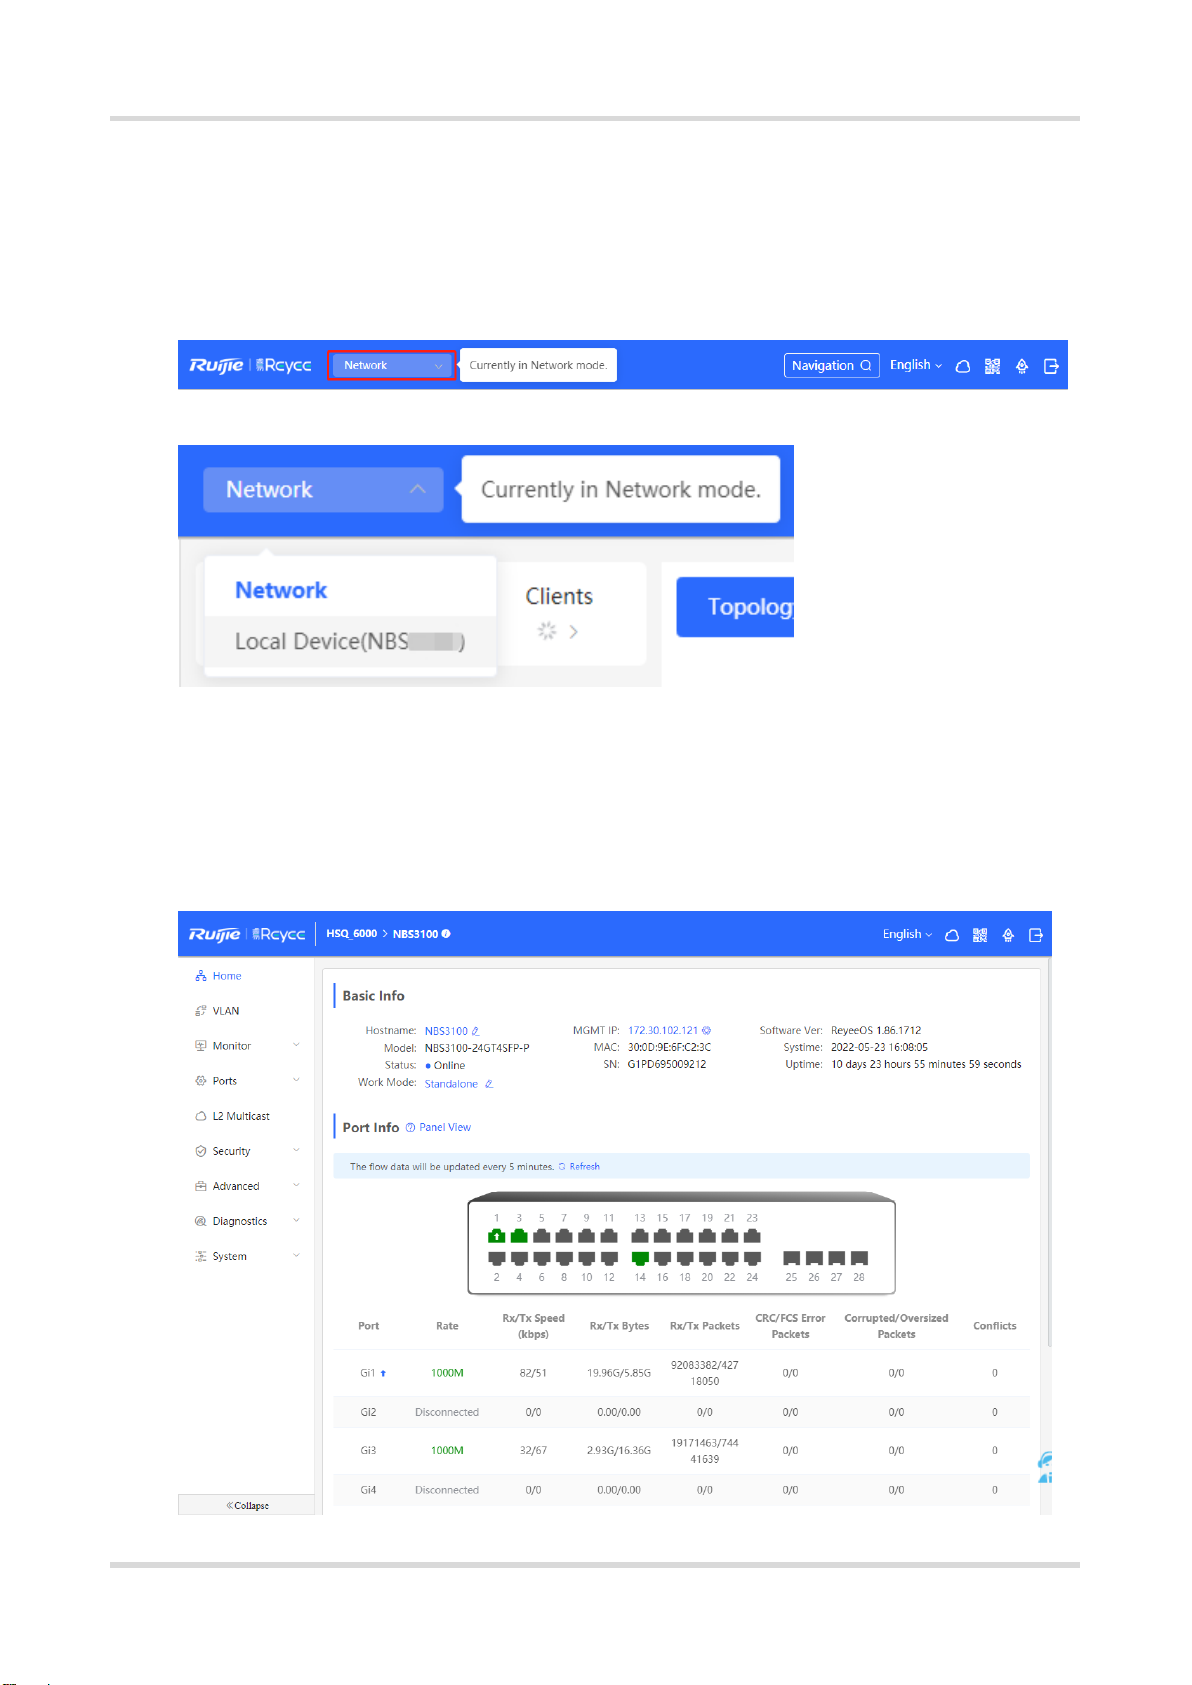Click the edit pencil next to Standalone

(x=489, y=1084)
